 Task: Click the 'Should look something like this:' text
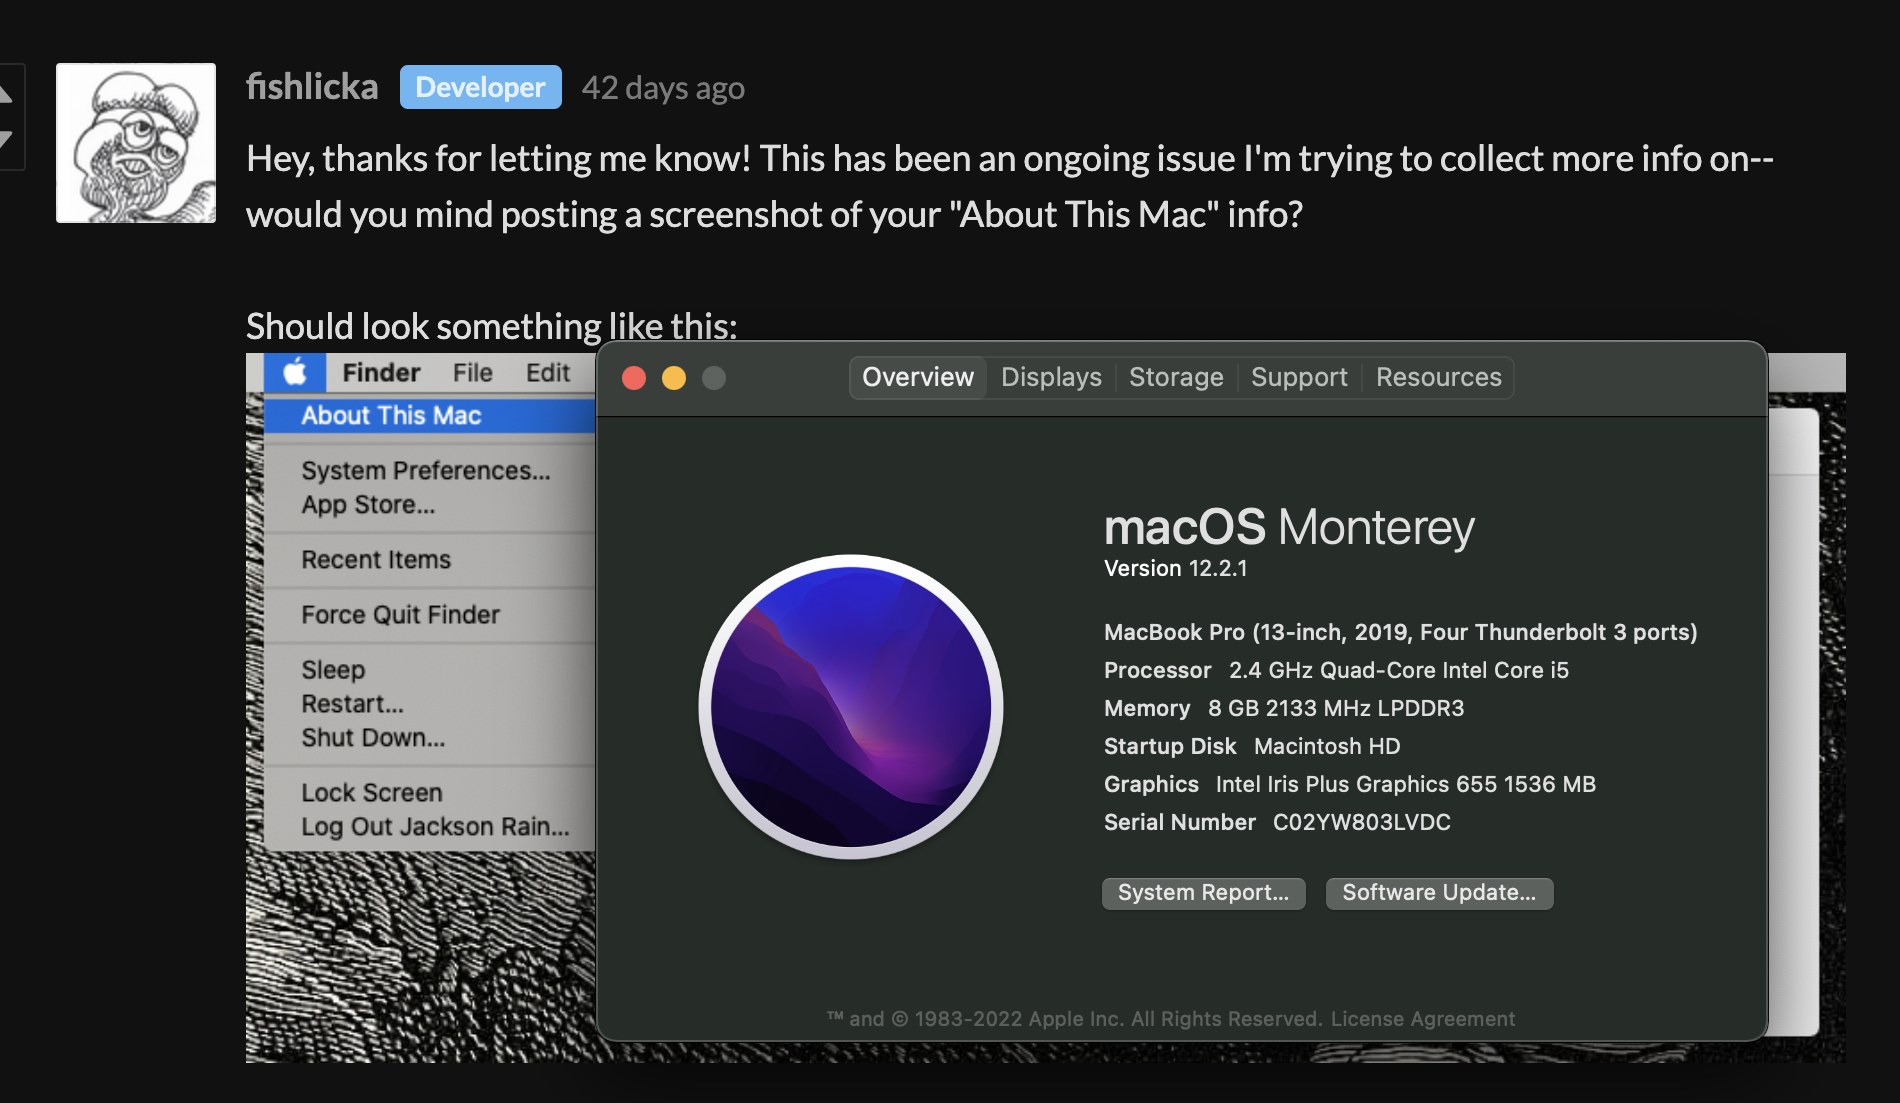[492, 326]
